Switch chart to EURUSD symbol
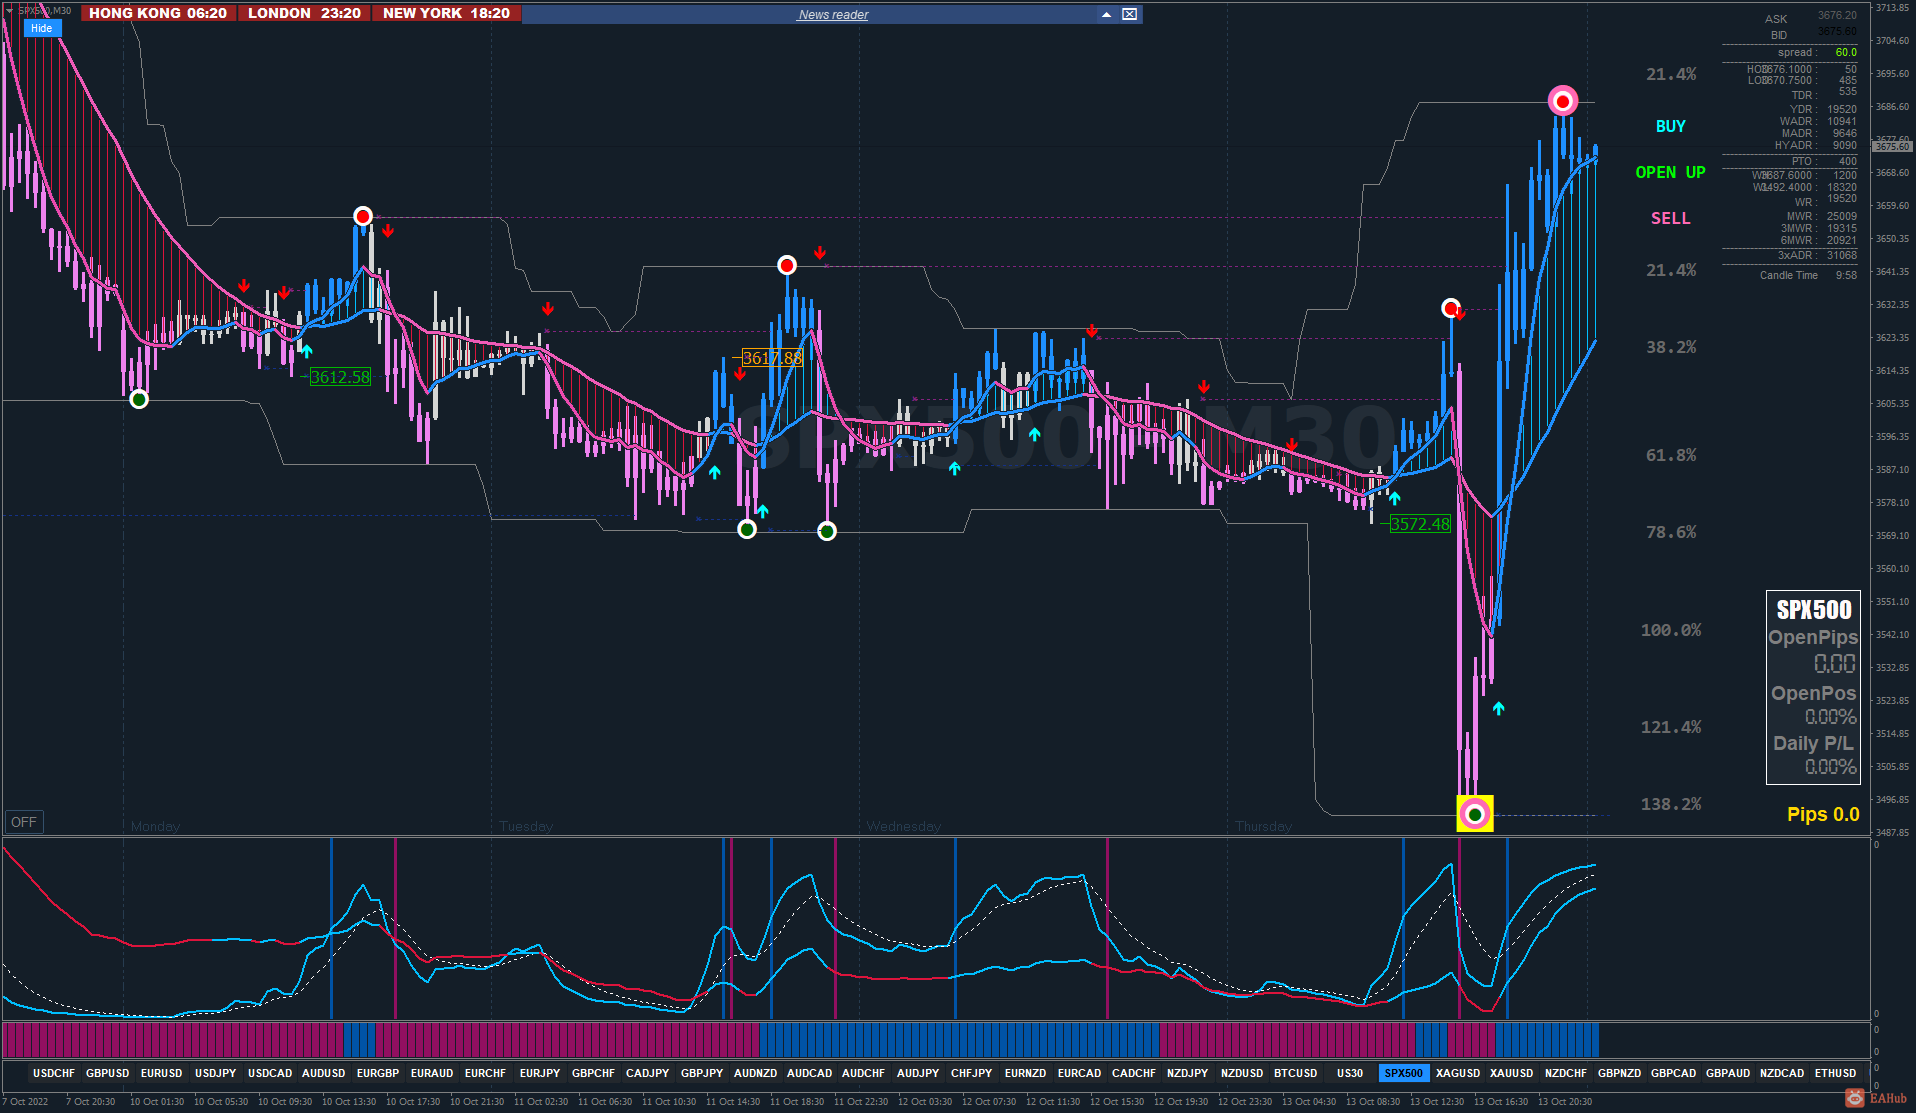 coord(161,1073)
